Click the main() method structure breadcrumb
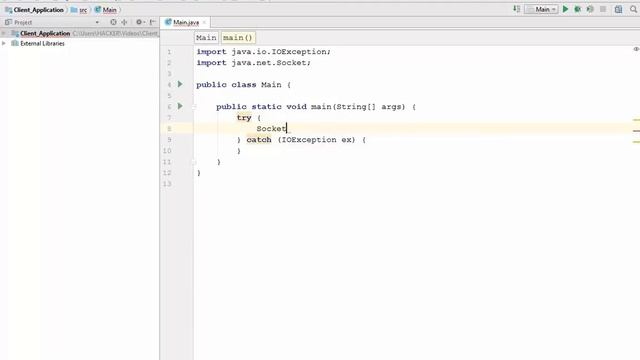This screenshot has width=640, height=360. pos(238,38)
